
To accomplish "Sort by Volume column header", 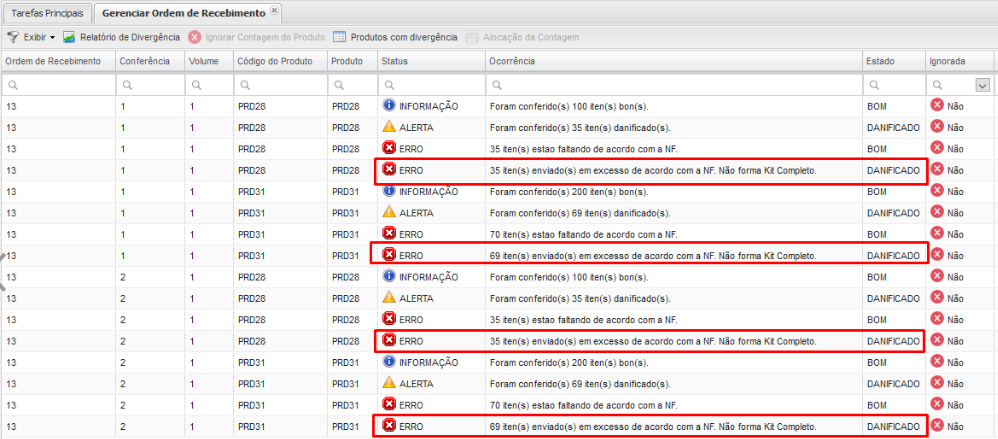I will click(209, 61).
